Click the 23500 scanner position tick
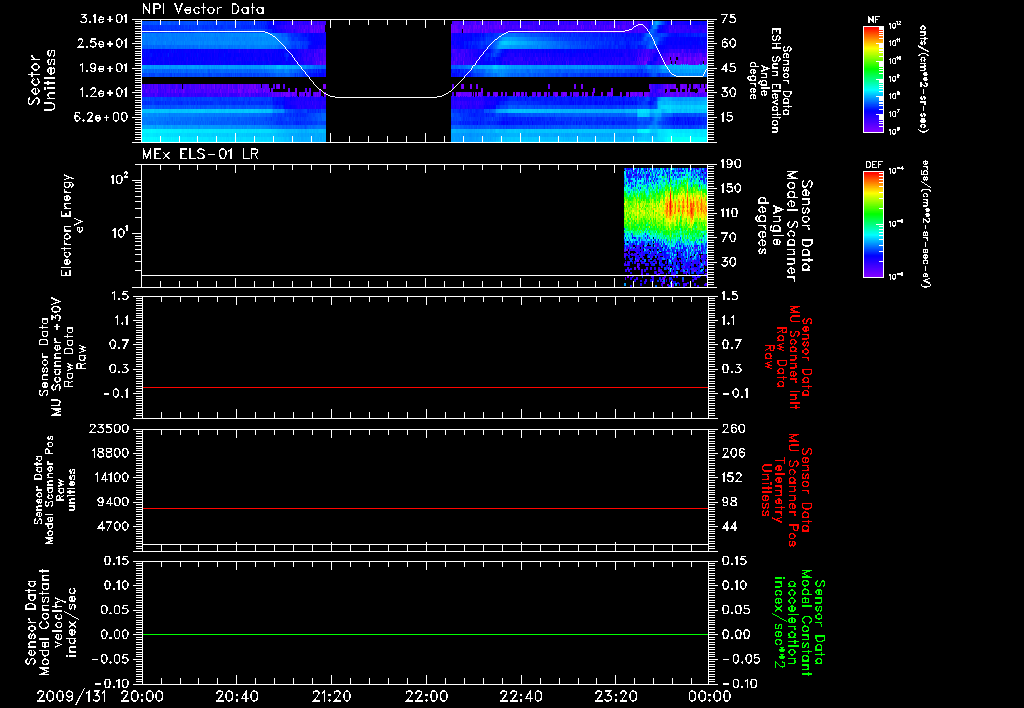 coord(111,429)
